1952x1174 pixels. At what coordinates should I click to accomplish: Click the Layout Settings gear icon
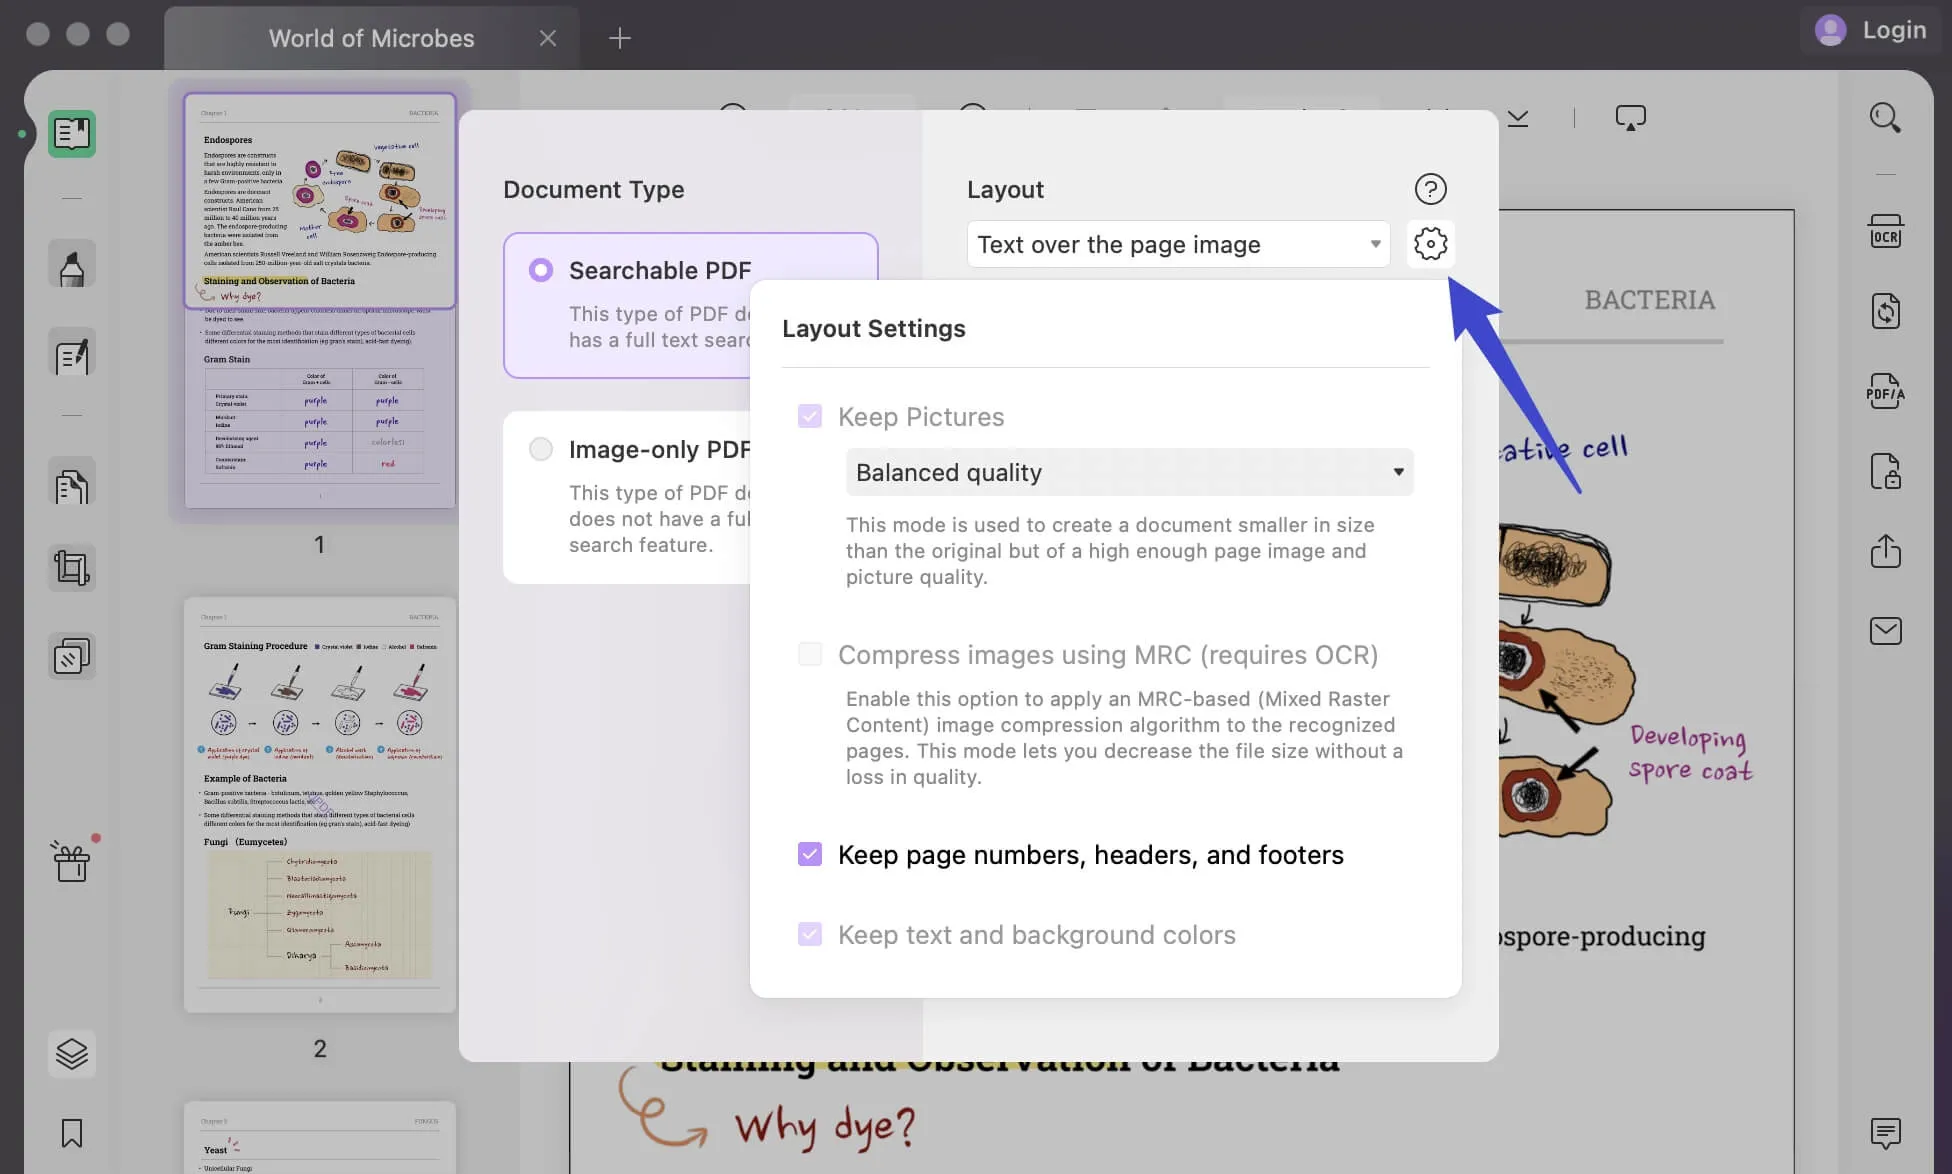coord(1428,243)
